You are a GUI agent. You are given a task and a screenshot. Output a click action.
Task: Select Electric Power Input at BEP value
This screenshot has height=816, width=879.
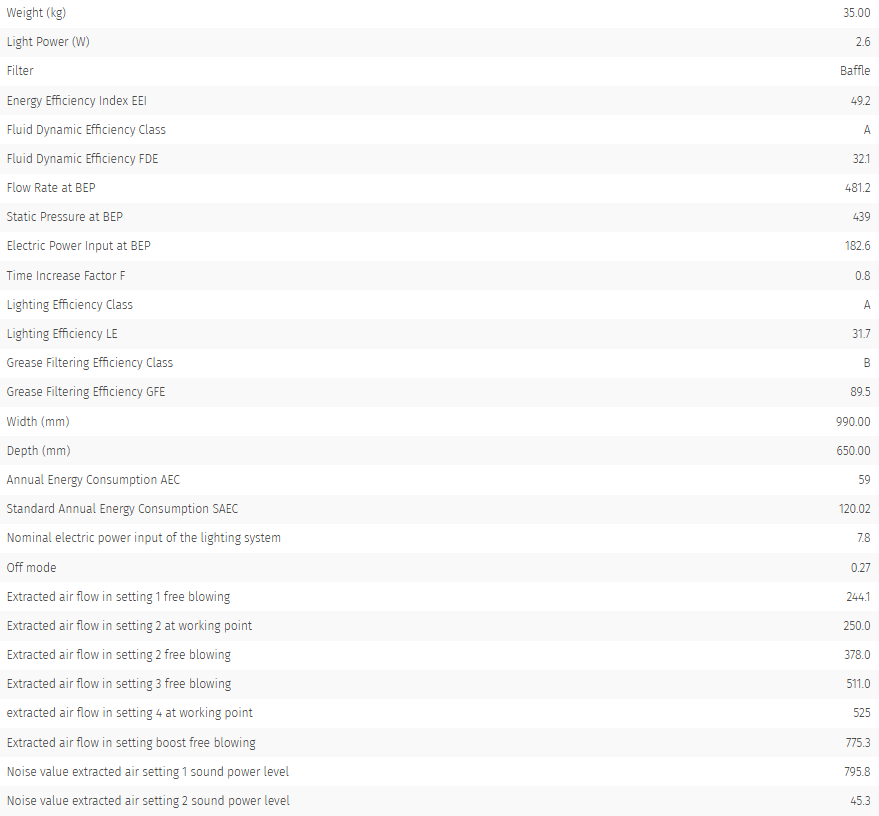click(858, 245)
